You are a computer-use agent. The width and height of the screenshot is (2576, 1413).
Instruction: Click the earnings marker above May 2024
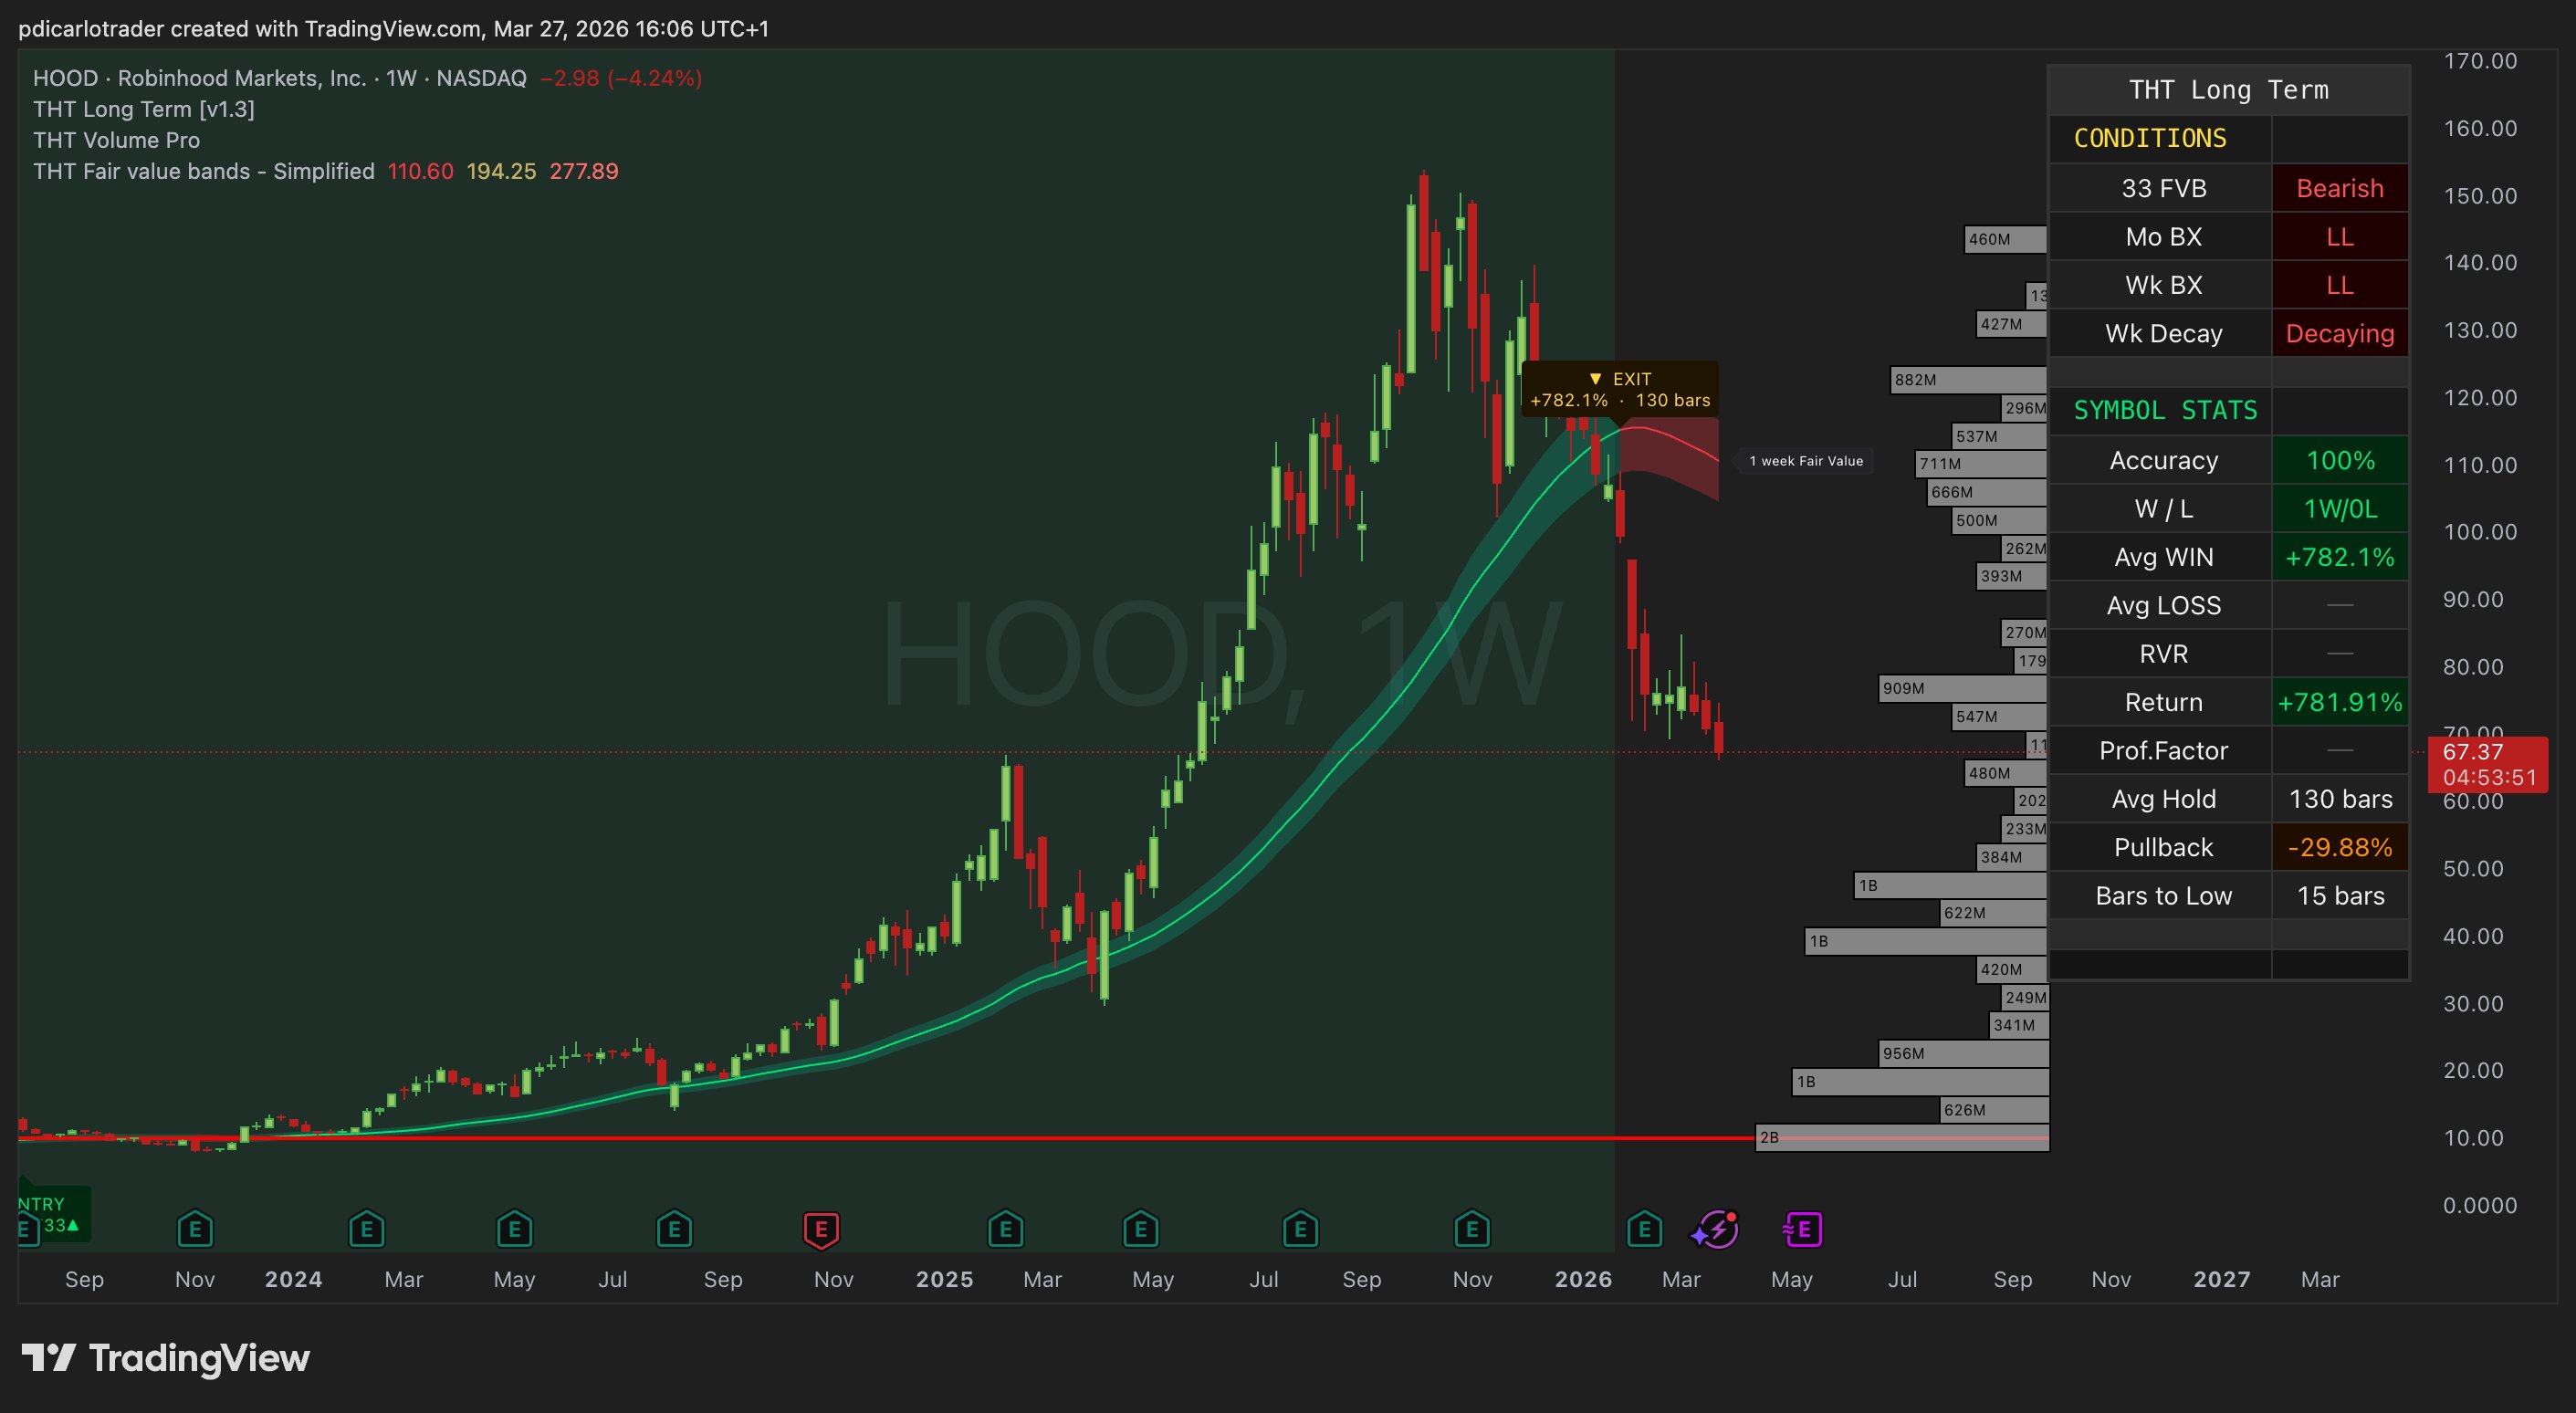[x=514, y=1229]
